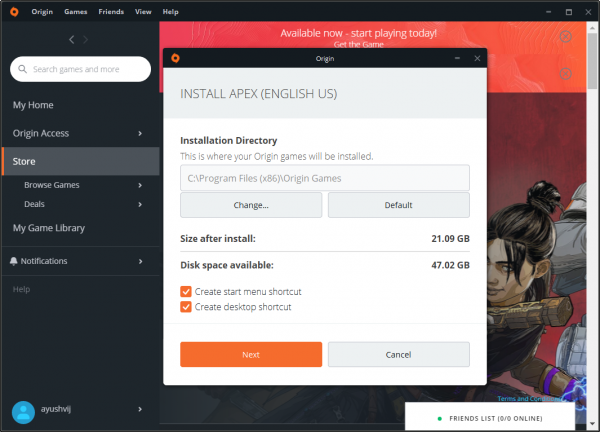Click the Change... directory button
The width and height of the screenshot is (600, 432).
[251, 205]
